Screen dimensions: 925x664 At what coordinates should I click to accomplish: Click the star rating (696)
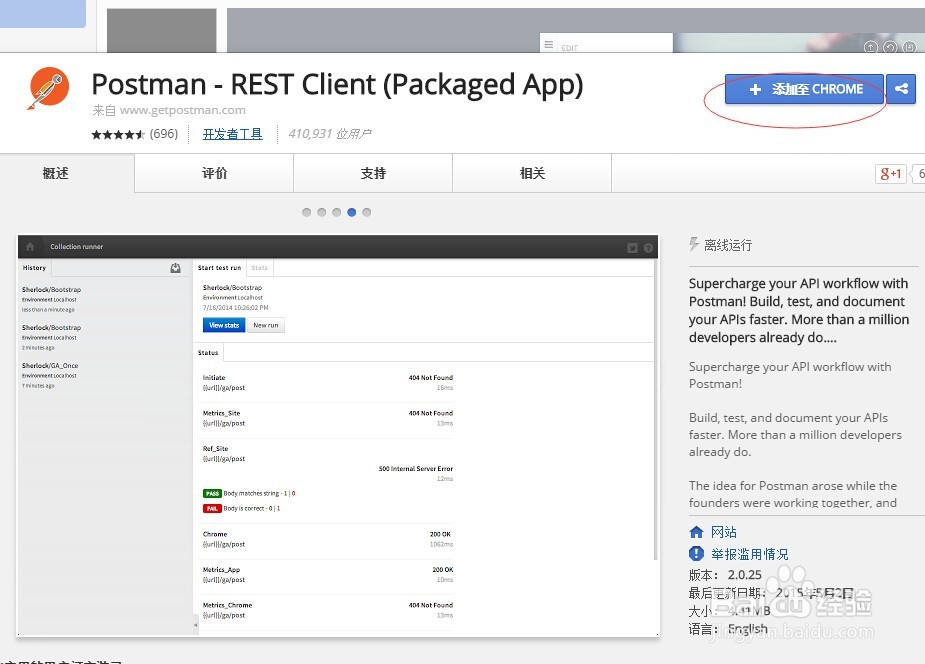click(135, 134)
